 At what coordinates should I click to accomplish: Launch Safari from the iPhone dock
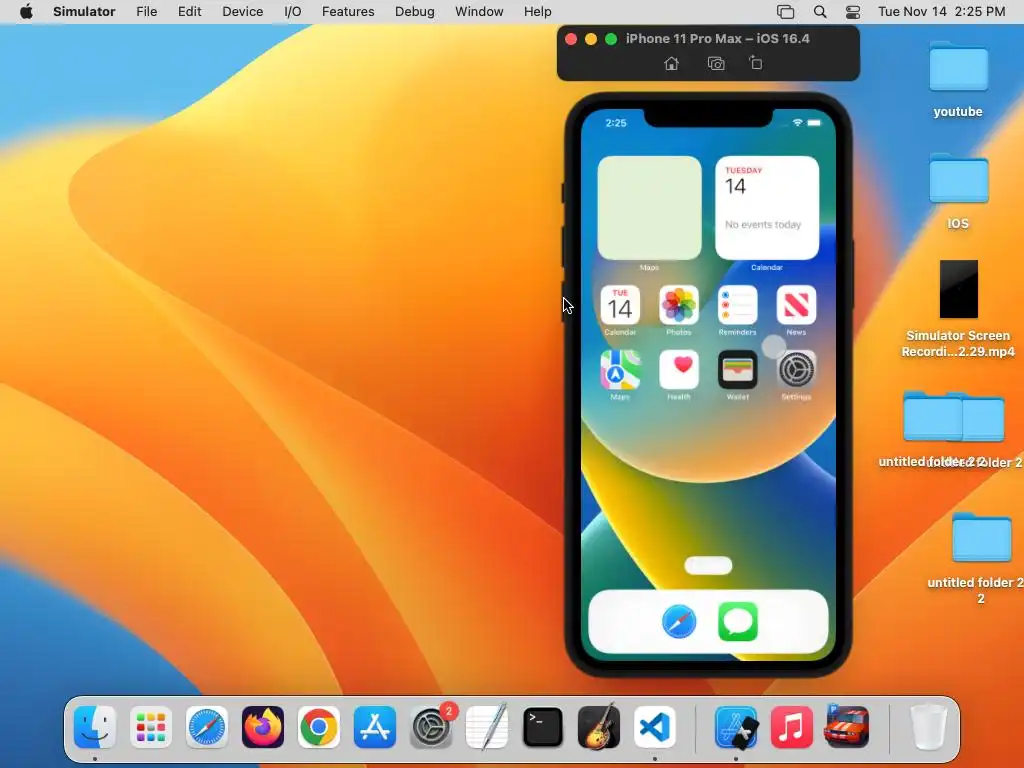(679, 621)
